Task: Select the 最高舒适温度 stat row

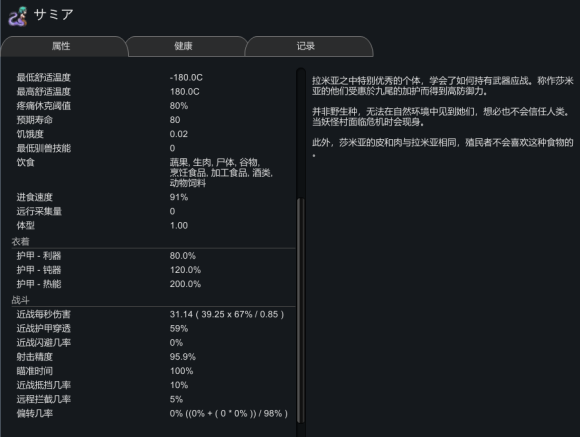Action: point(154,92)
